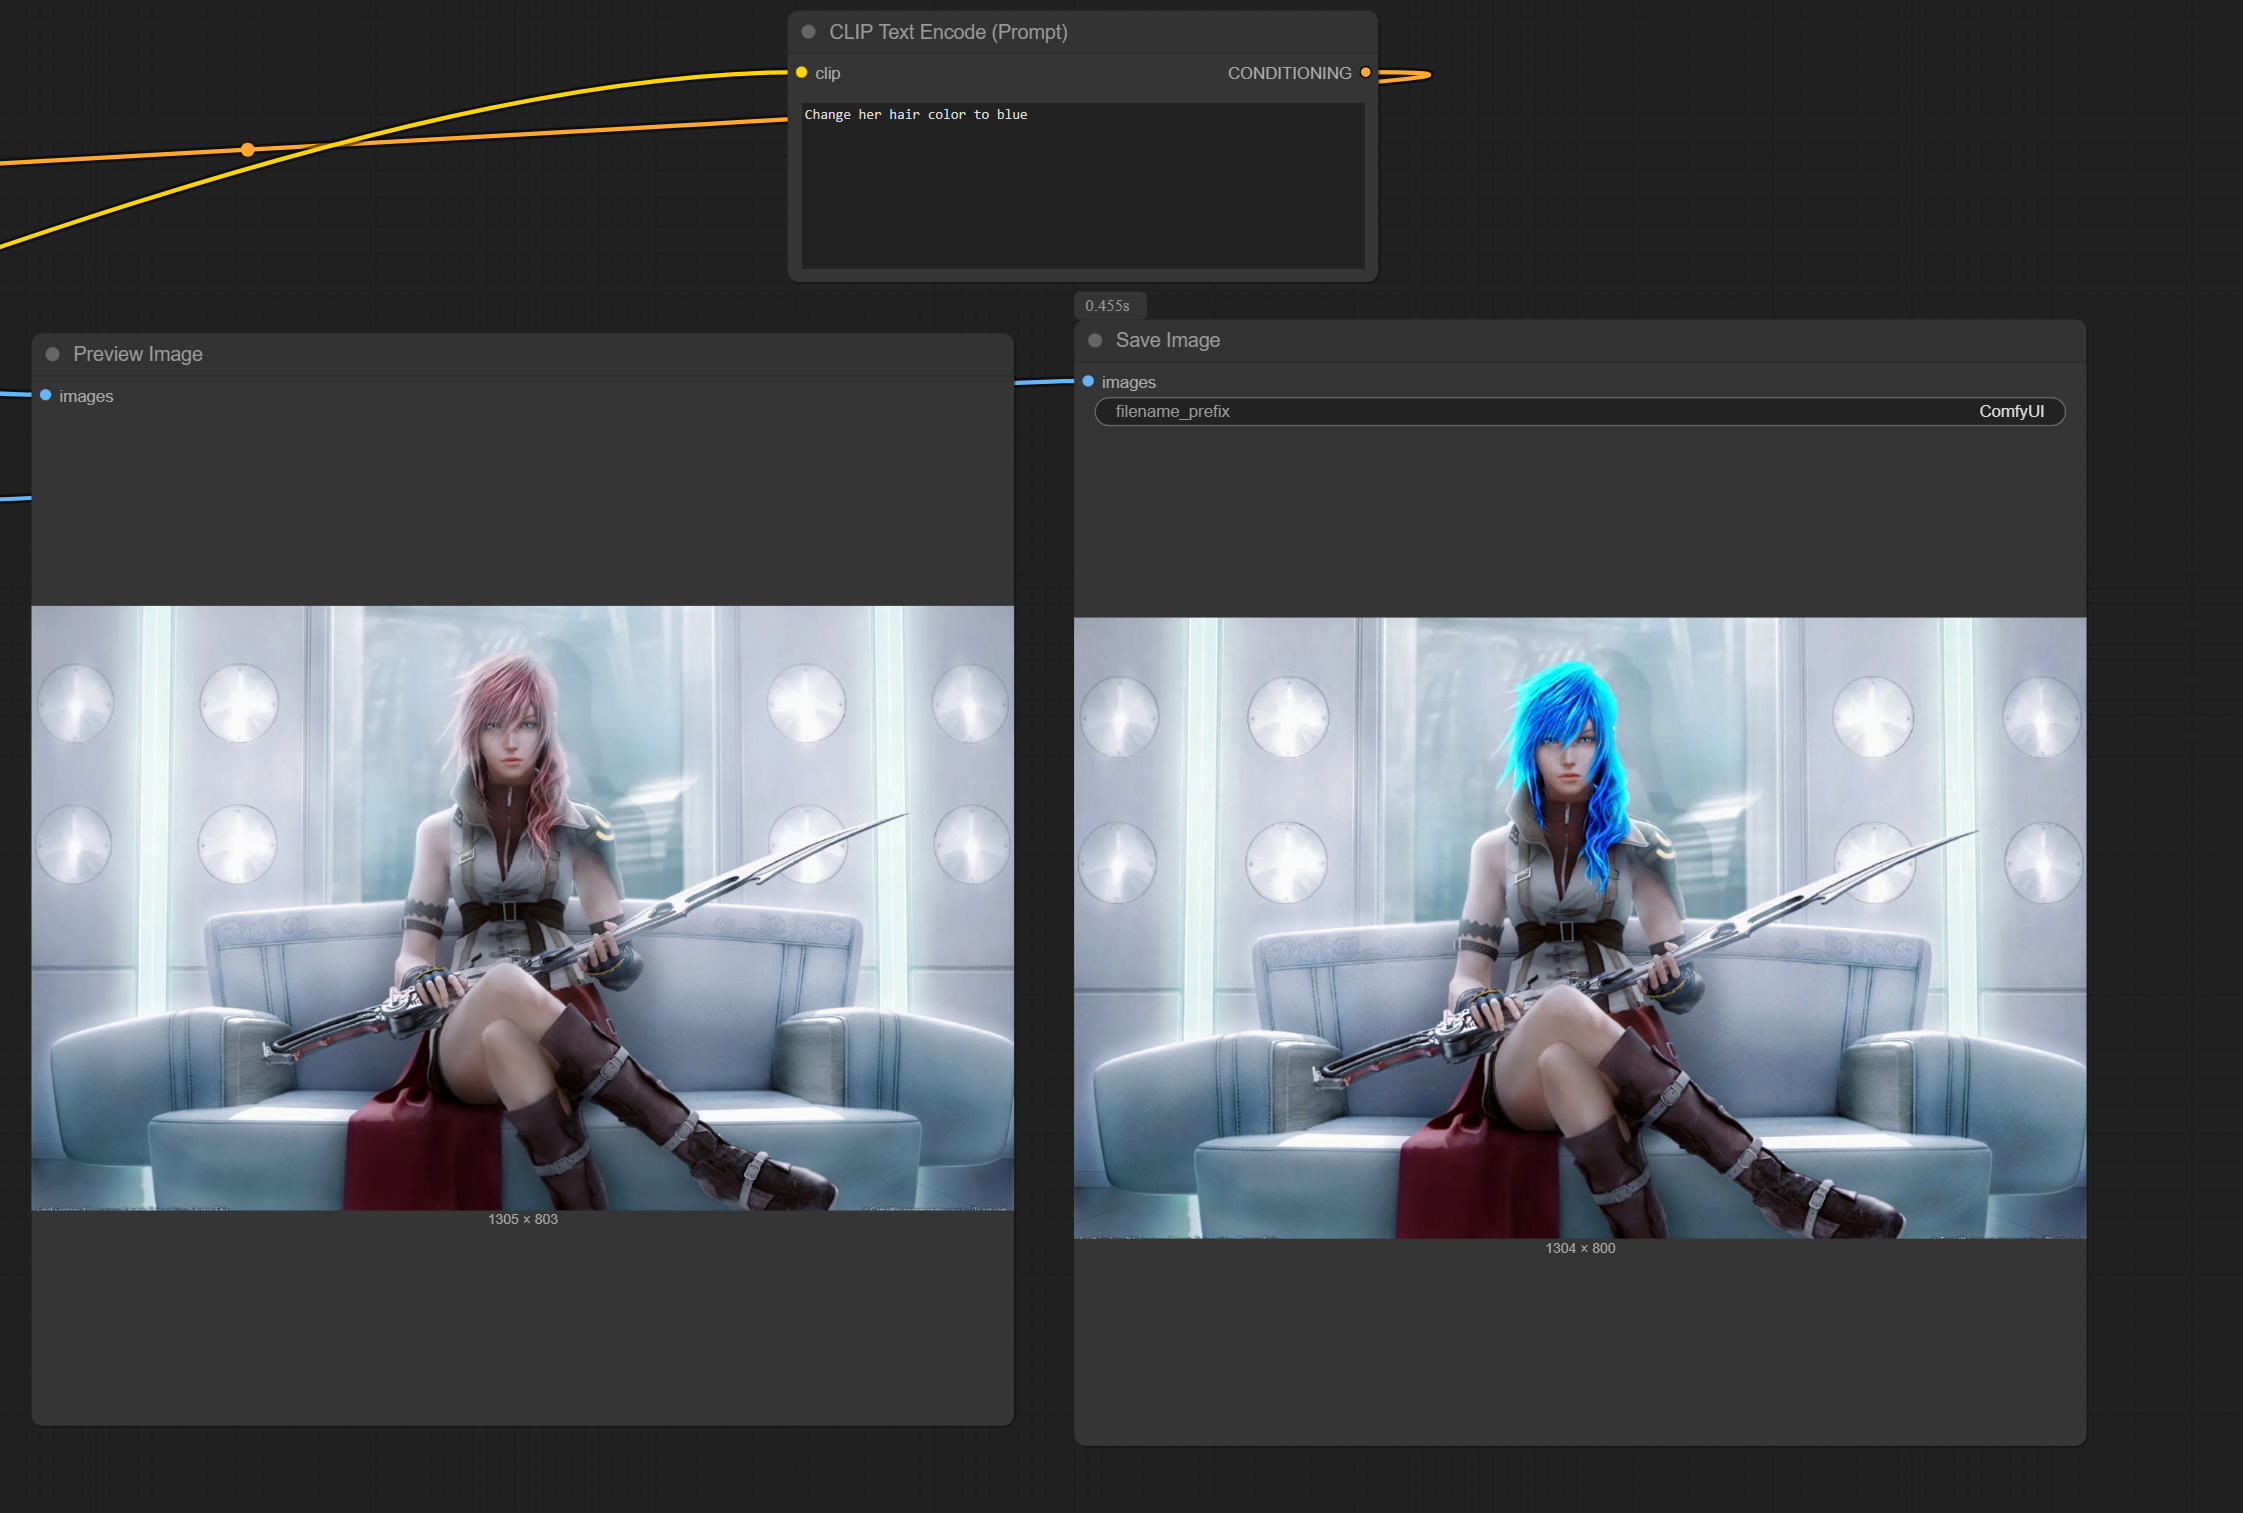The height and width of the screenshot is (1513, 2243).
Task: Click Save Image images input socket
Action: pyautogui.click(x=1088, y=382)
